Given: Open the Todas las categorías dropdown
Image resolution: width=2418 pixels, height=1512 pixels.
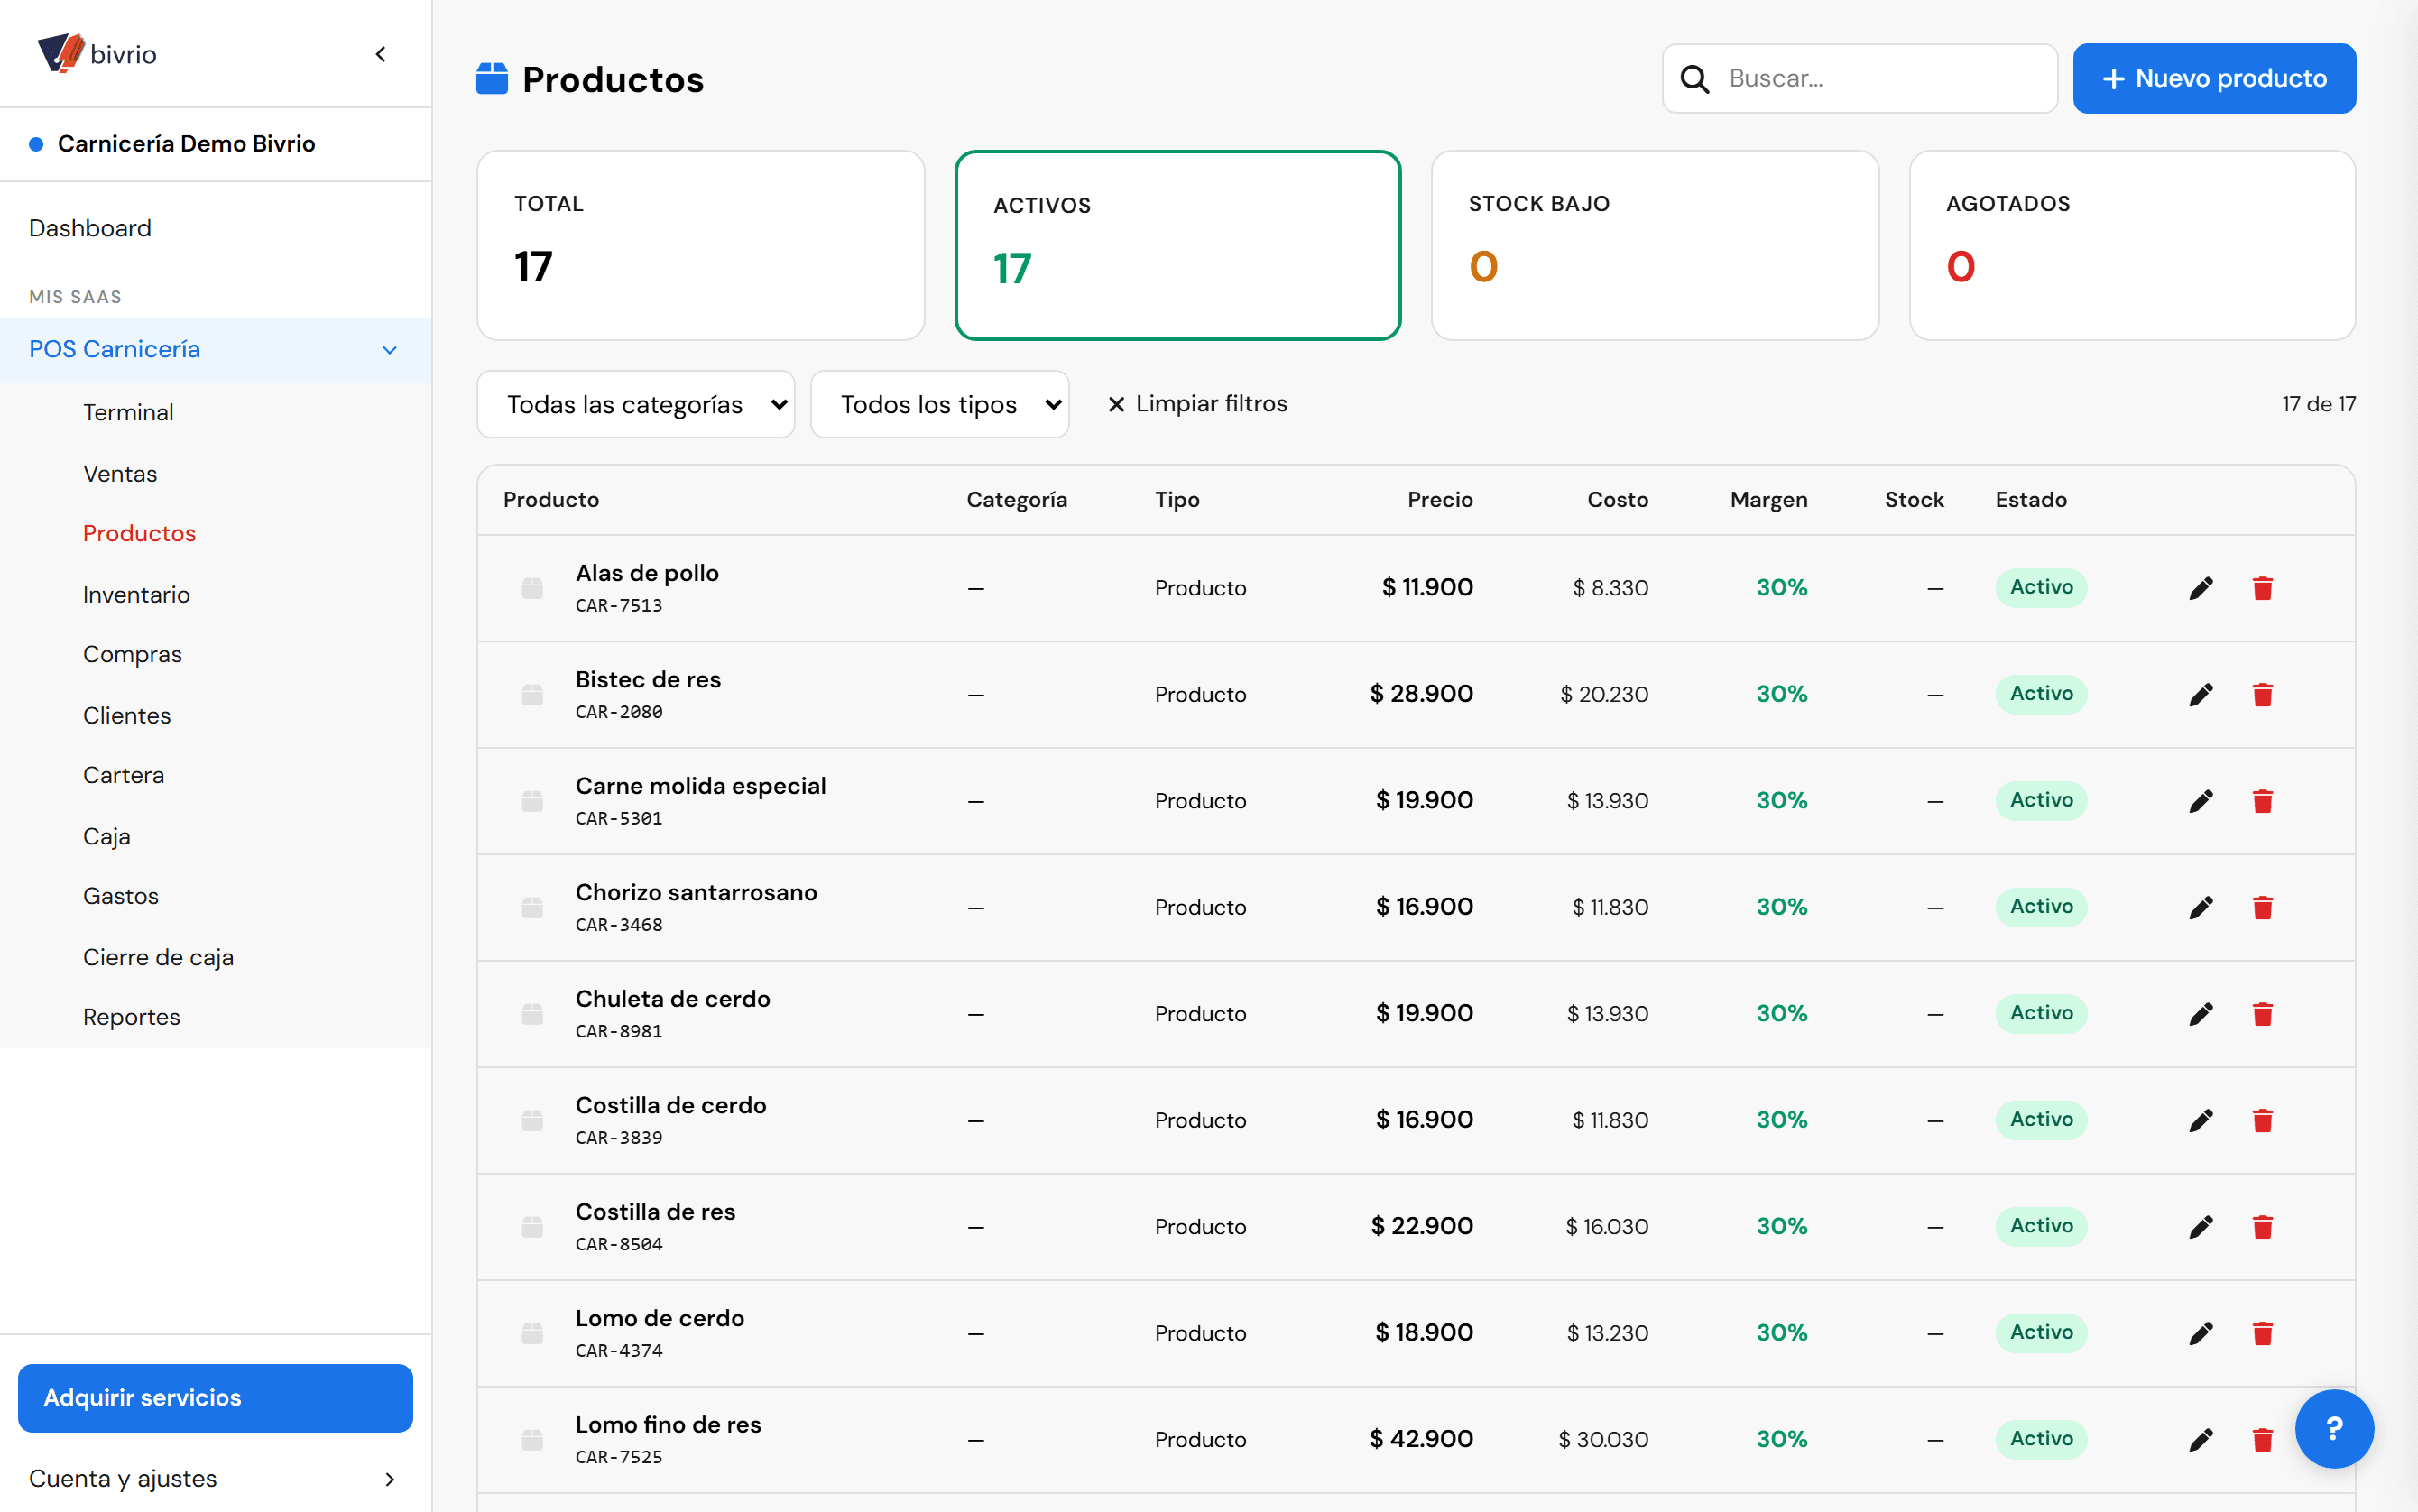Looking at the screenshot, I should (636, 404).
